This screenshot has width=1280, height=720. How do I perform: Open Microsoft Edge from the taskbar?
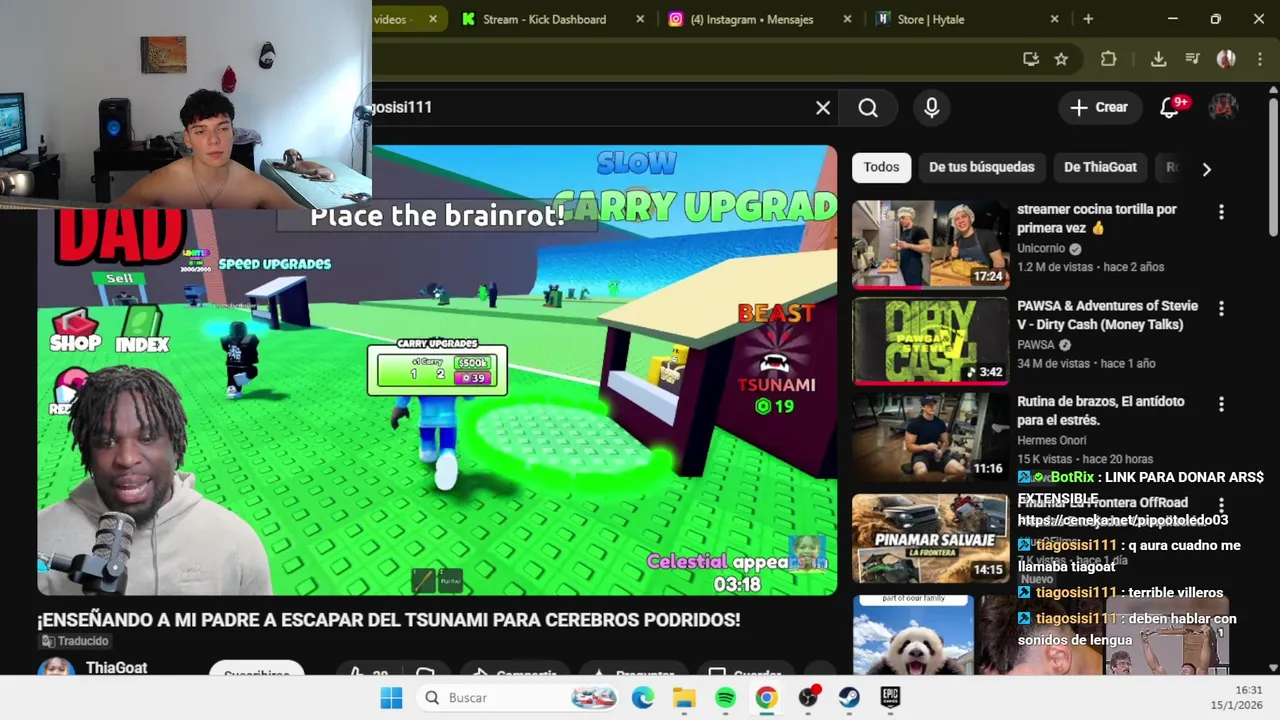point(642,698)
